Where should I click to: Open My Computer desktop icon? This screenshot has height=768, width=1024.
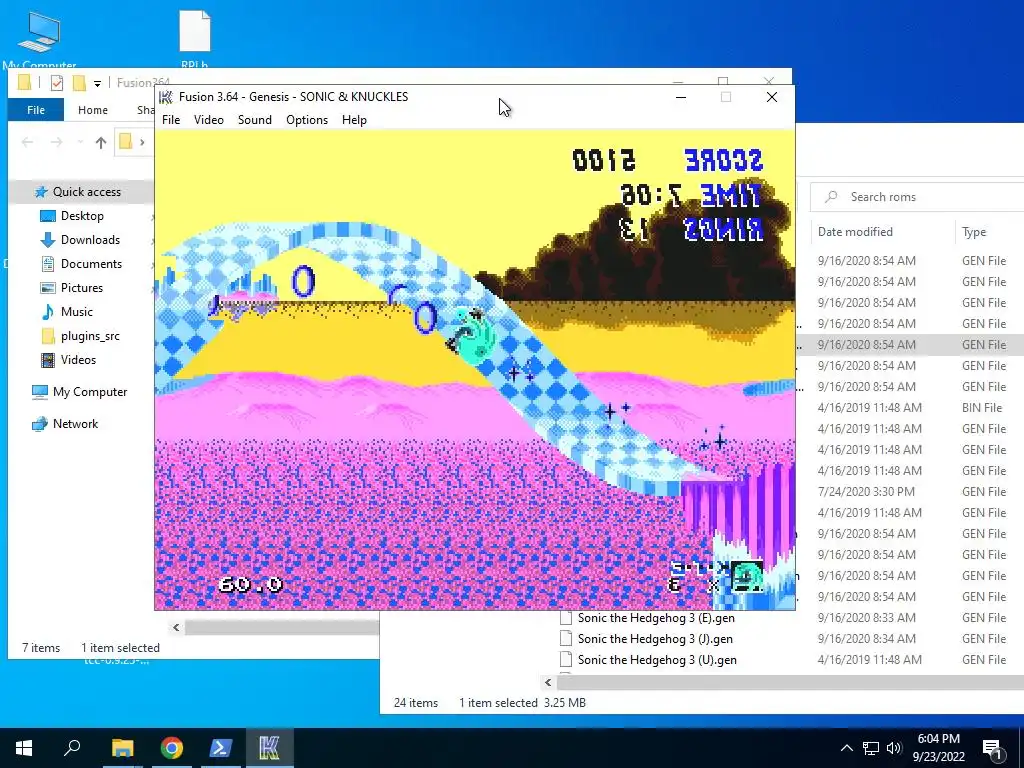(39, 40)
